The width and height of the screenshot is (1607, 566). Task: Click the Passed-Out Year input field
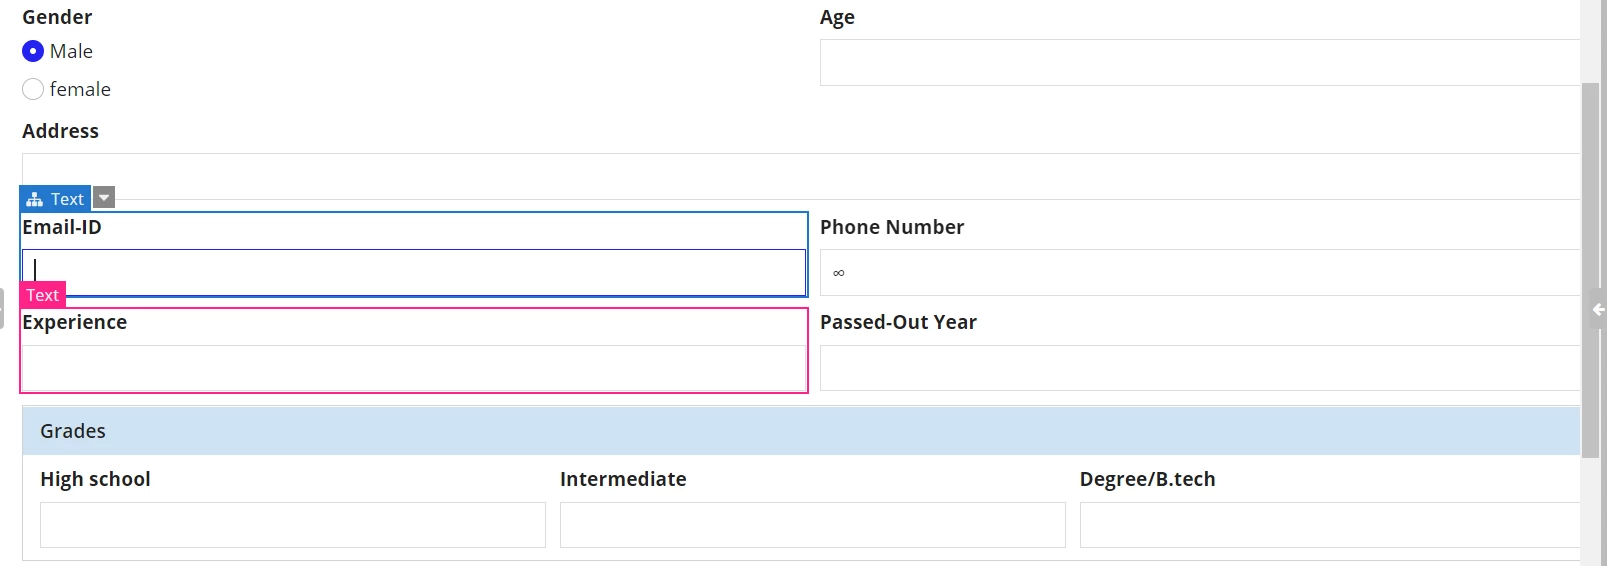1200,368
